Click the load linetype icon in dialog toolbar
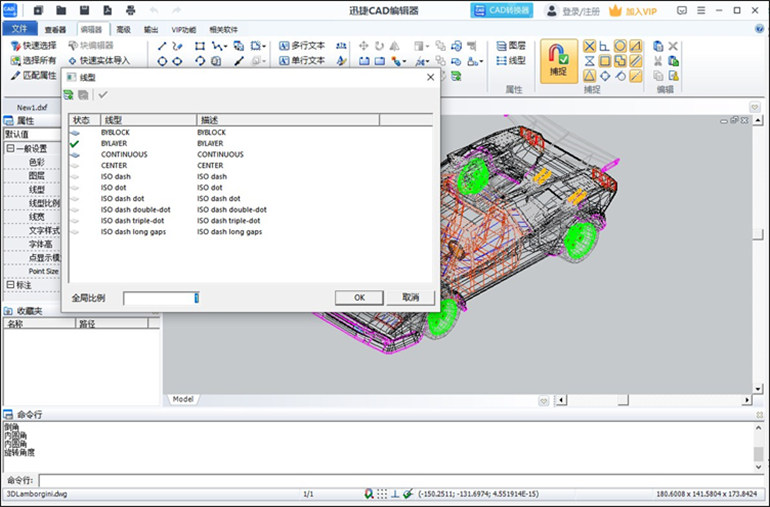770x507 pixels. [x=69, y=94]
